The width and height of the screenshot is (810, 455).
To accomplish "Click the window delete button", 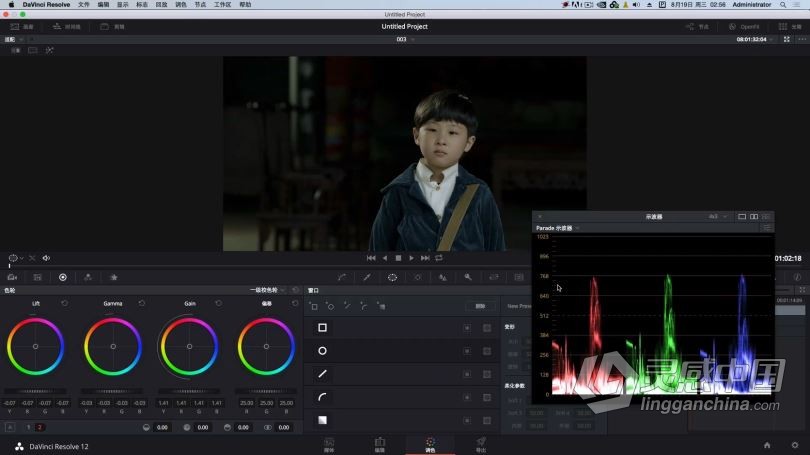I will click(480, 306).
